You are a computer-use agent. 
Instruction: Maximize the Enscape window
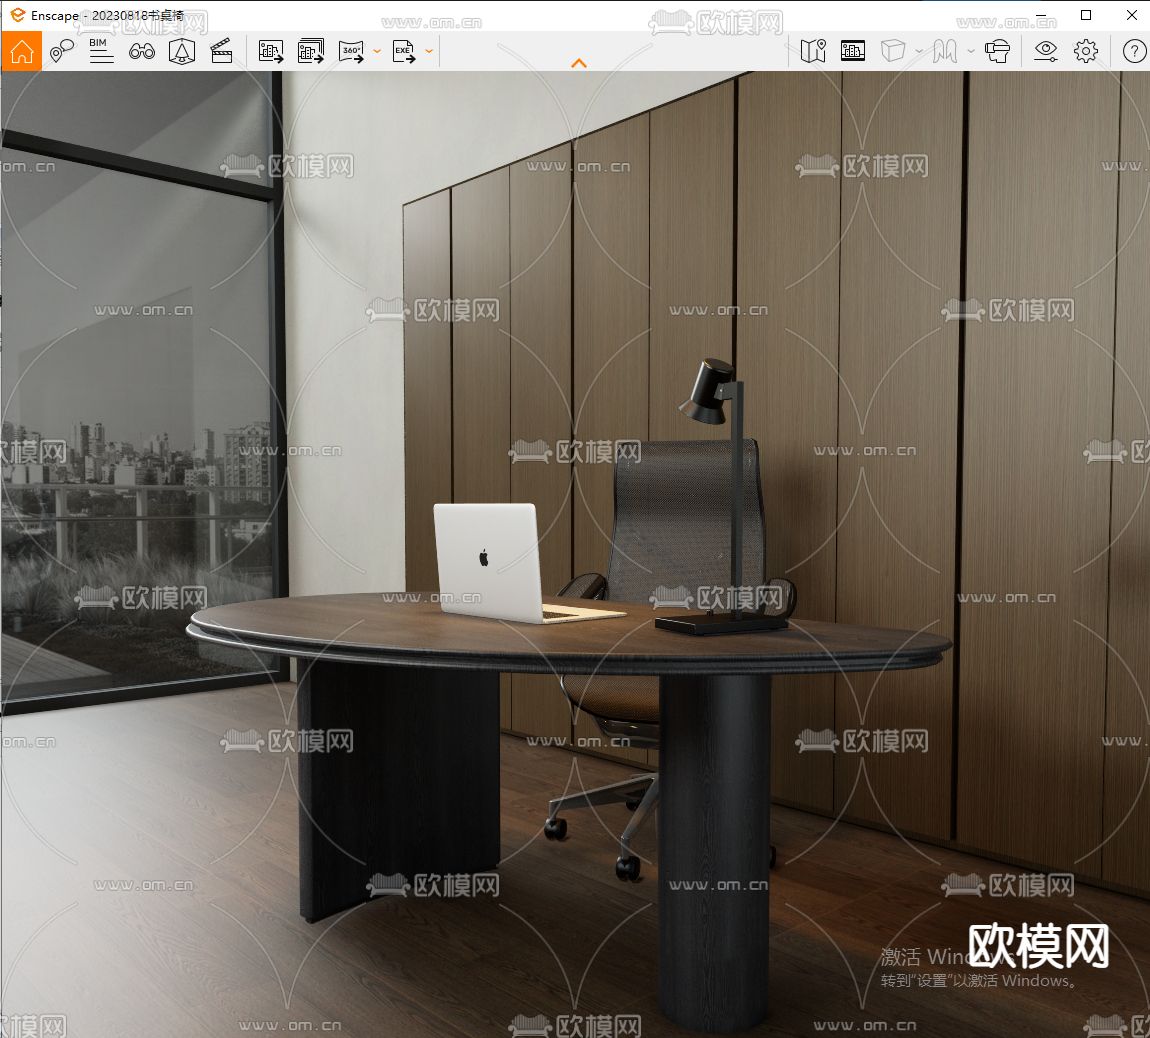[1086, 15]
